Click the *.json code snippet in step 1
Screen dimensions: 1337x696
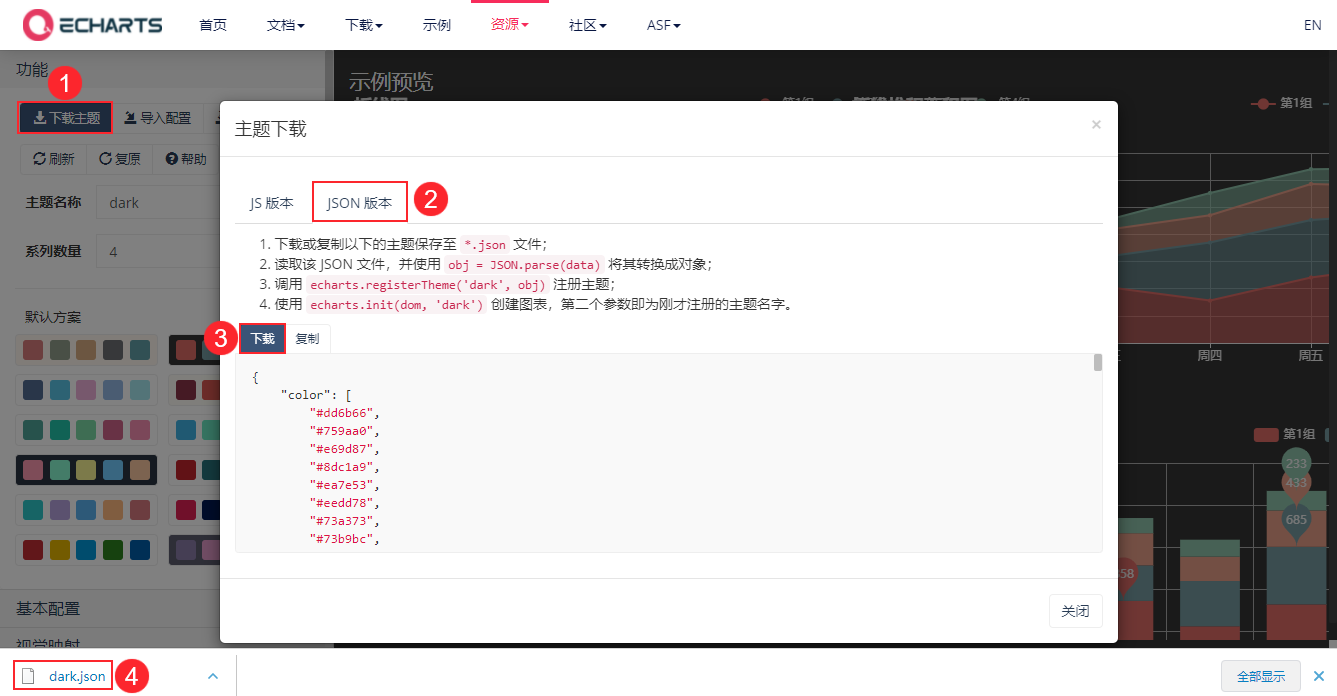click(485, 244)
